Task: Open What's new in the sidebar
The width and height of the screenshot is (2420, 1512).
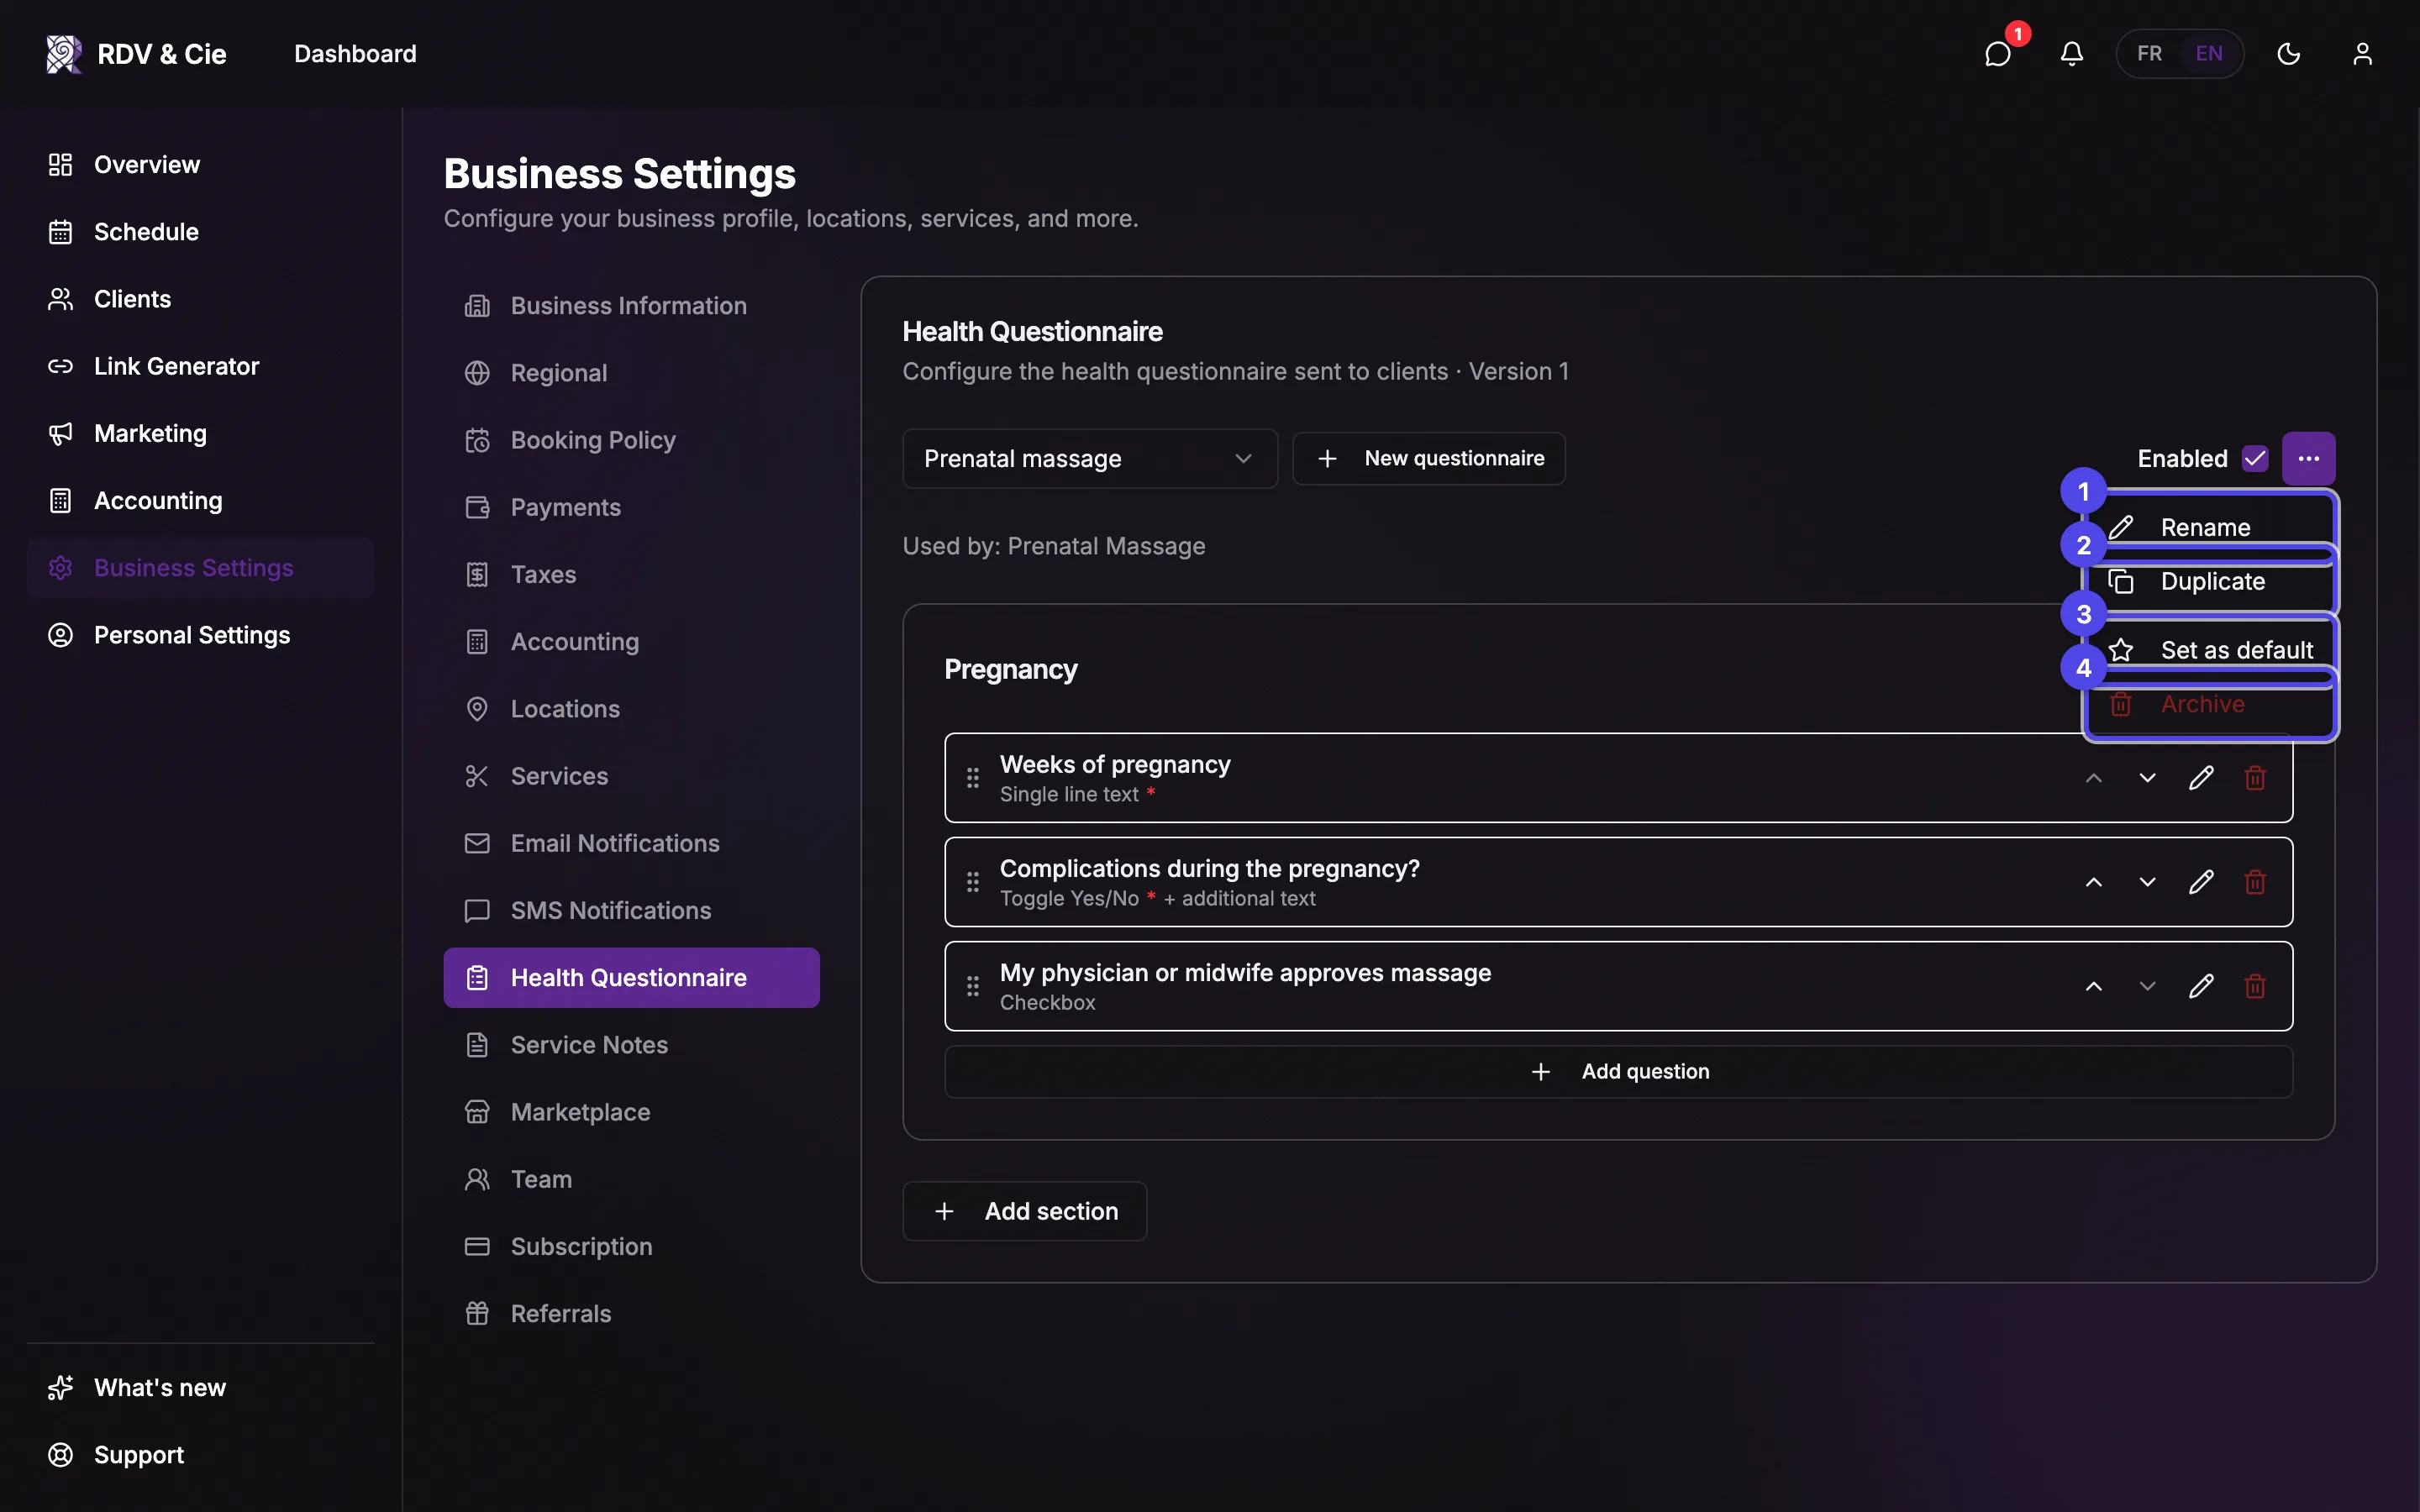Action: [201, 1388]
